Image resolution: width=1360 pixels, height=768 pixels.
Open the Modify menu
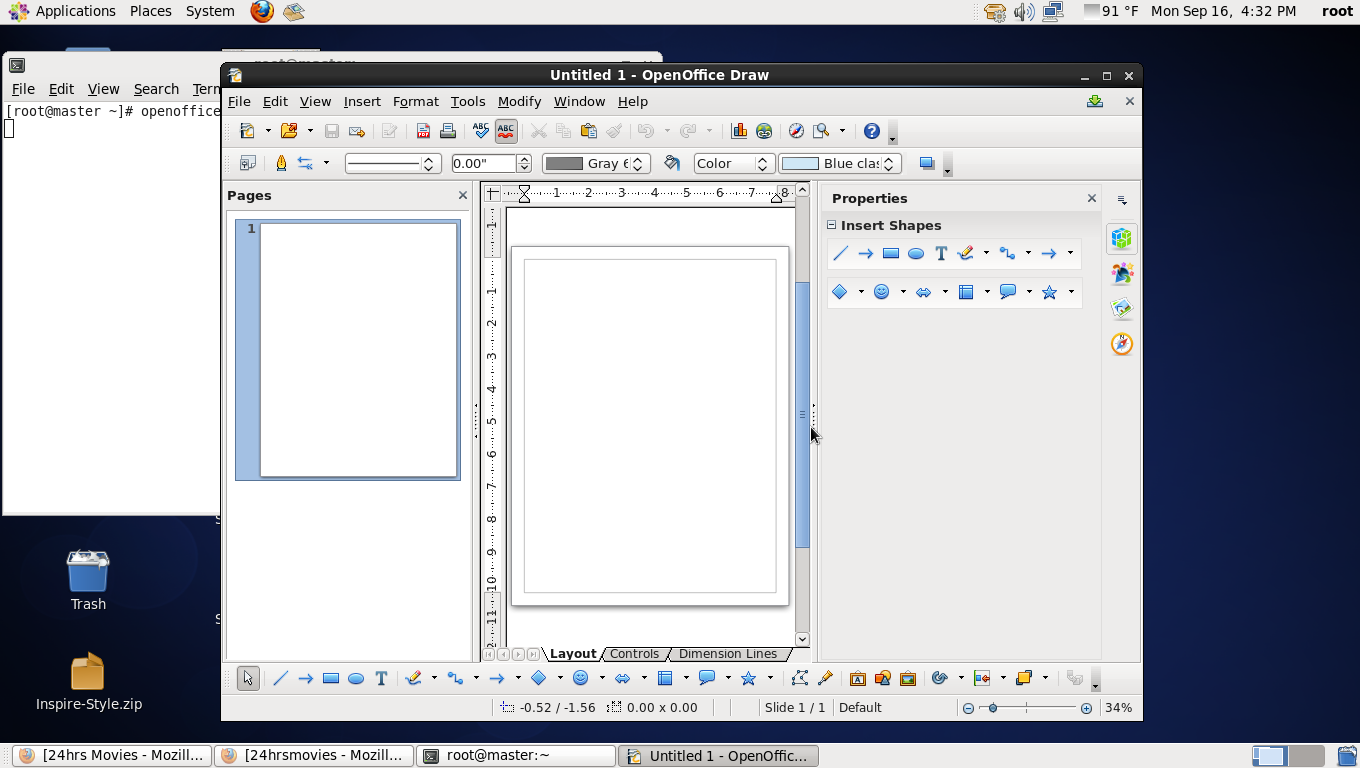[519, 101]
